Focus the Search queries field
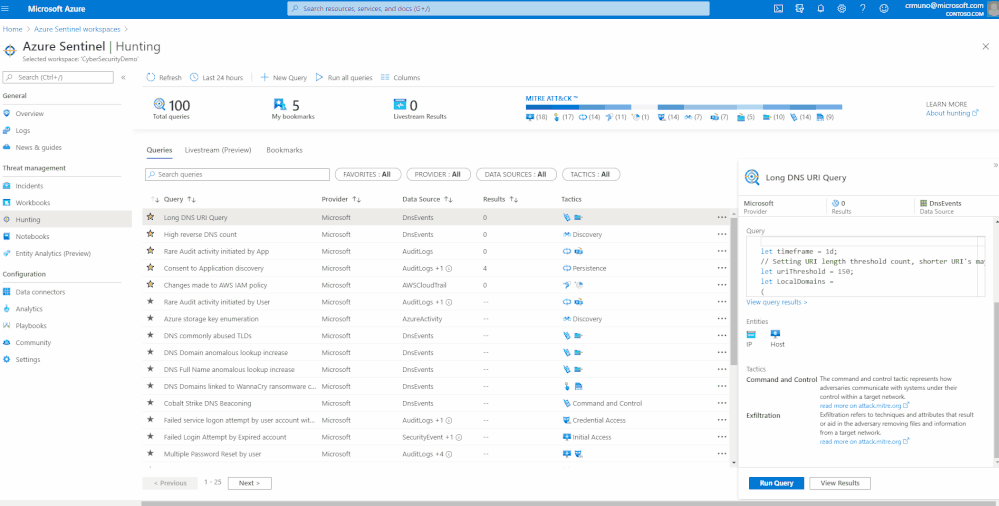 (x=237, y=174)
